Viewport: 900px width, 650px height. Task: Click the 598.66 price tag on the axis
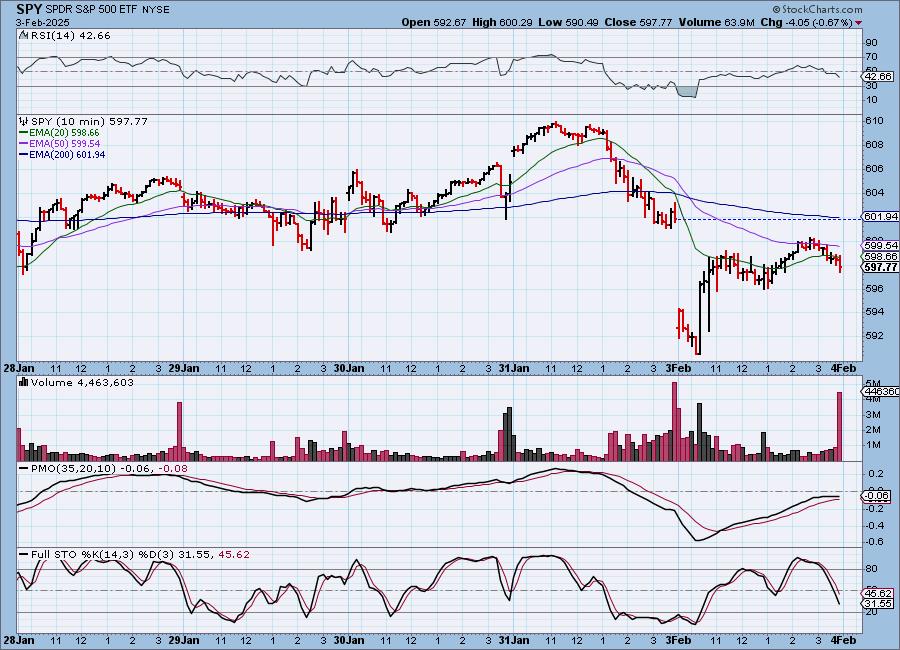click(x=880, y=256)
